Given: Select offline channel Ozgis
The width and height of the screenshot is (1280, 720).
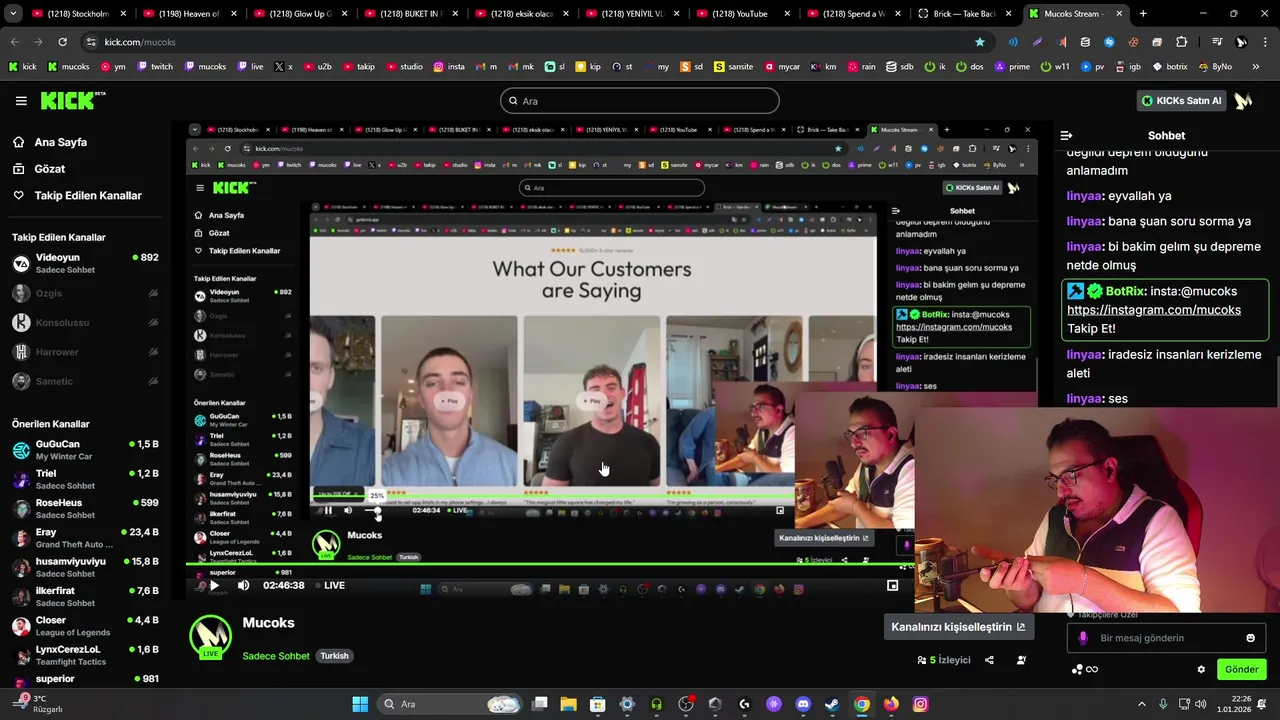Looking at the screenshot, I should (85, 293).
